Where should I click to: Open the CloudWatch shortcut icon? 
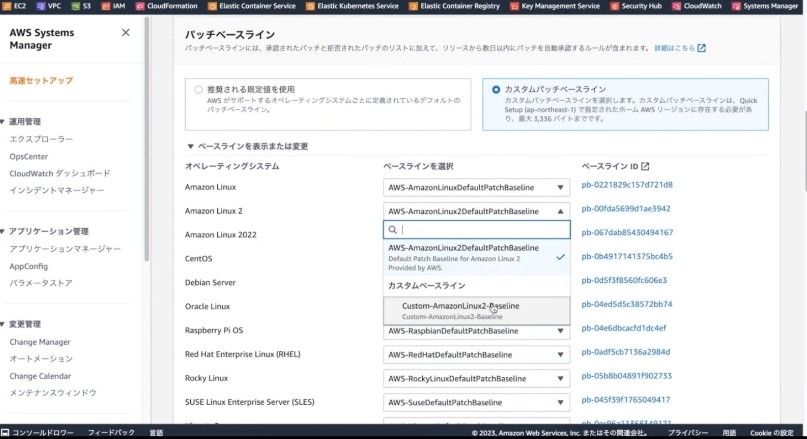tap(676, 6)
